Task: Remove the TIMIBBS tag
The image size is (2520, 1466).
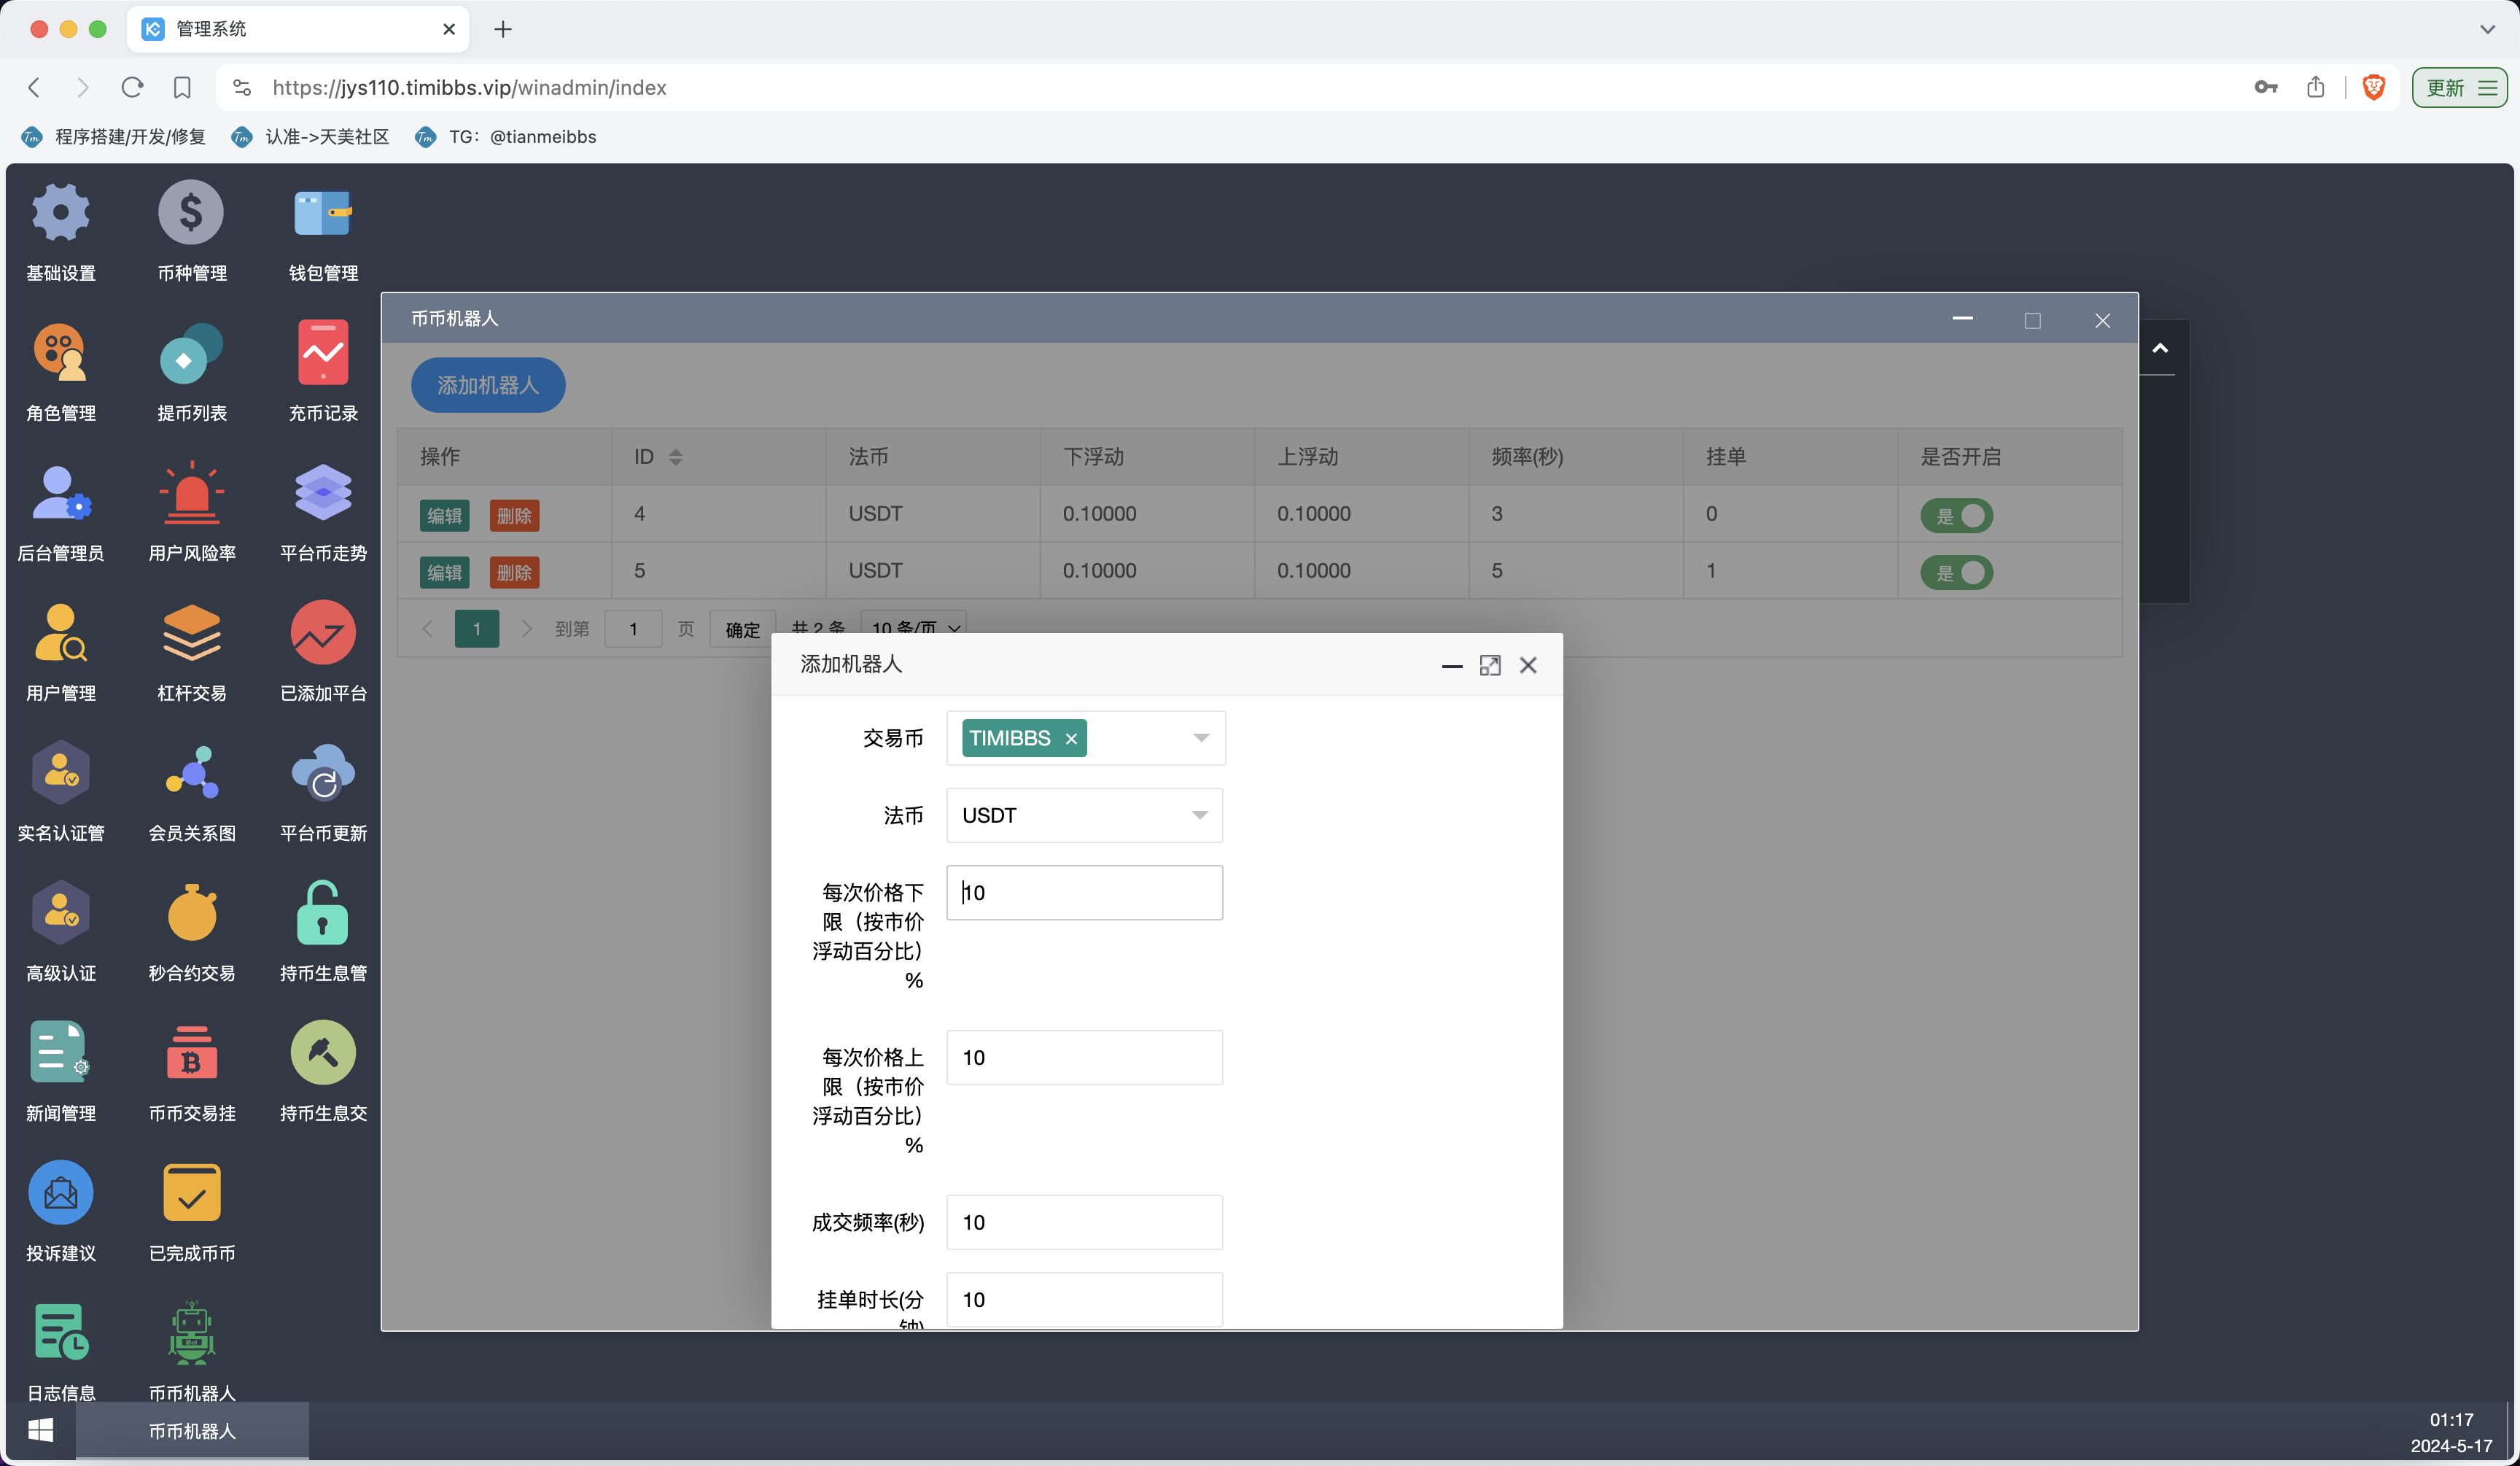Action: [x=1071, y=739]
